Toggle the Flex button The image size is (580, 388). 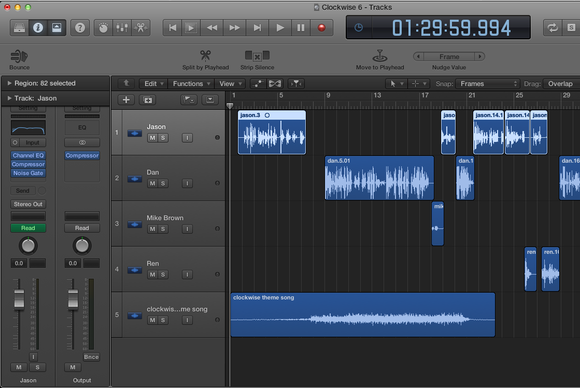(x=274, y=84)
